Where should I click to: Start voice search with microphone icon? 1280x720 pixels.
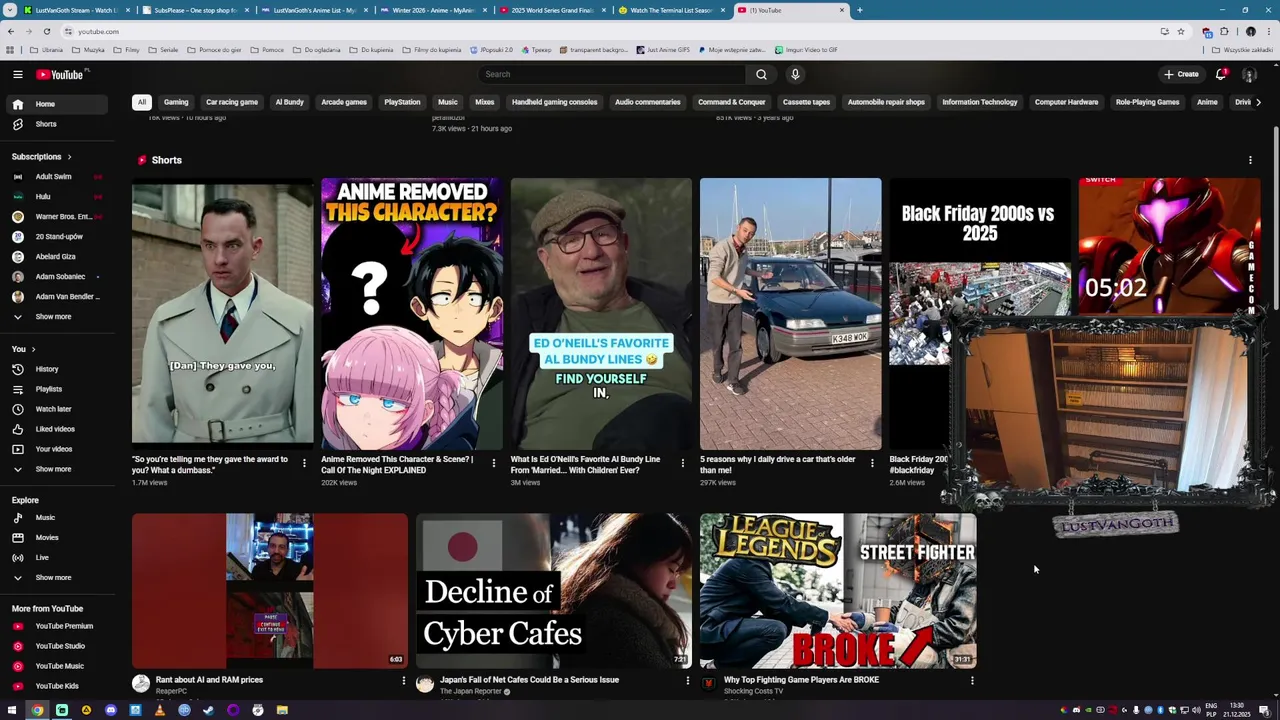click(x=795, y=74)
